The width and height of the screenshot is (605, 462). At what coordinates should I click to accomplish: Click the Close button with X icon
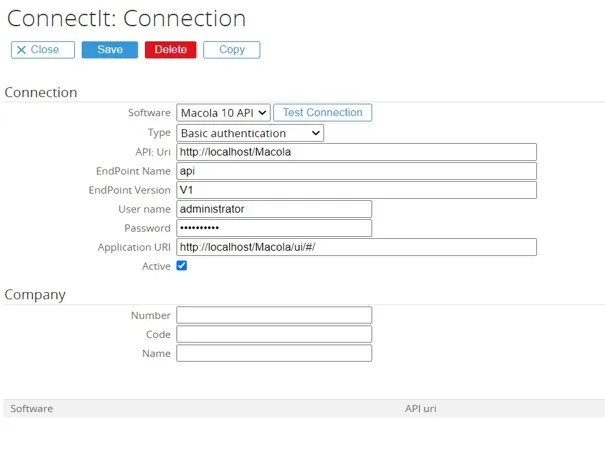pyautogui.click(x=36, y=50)
